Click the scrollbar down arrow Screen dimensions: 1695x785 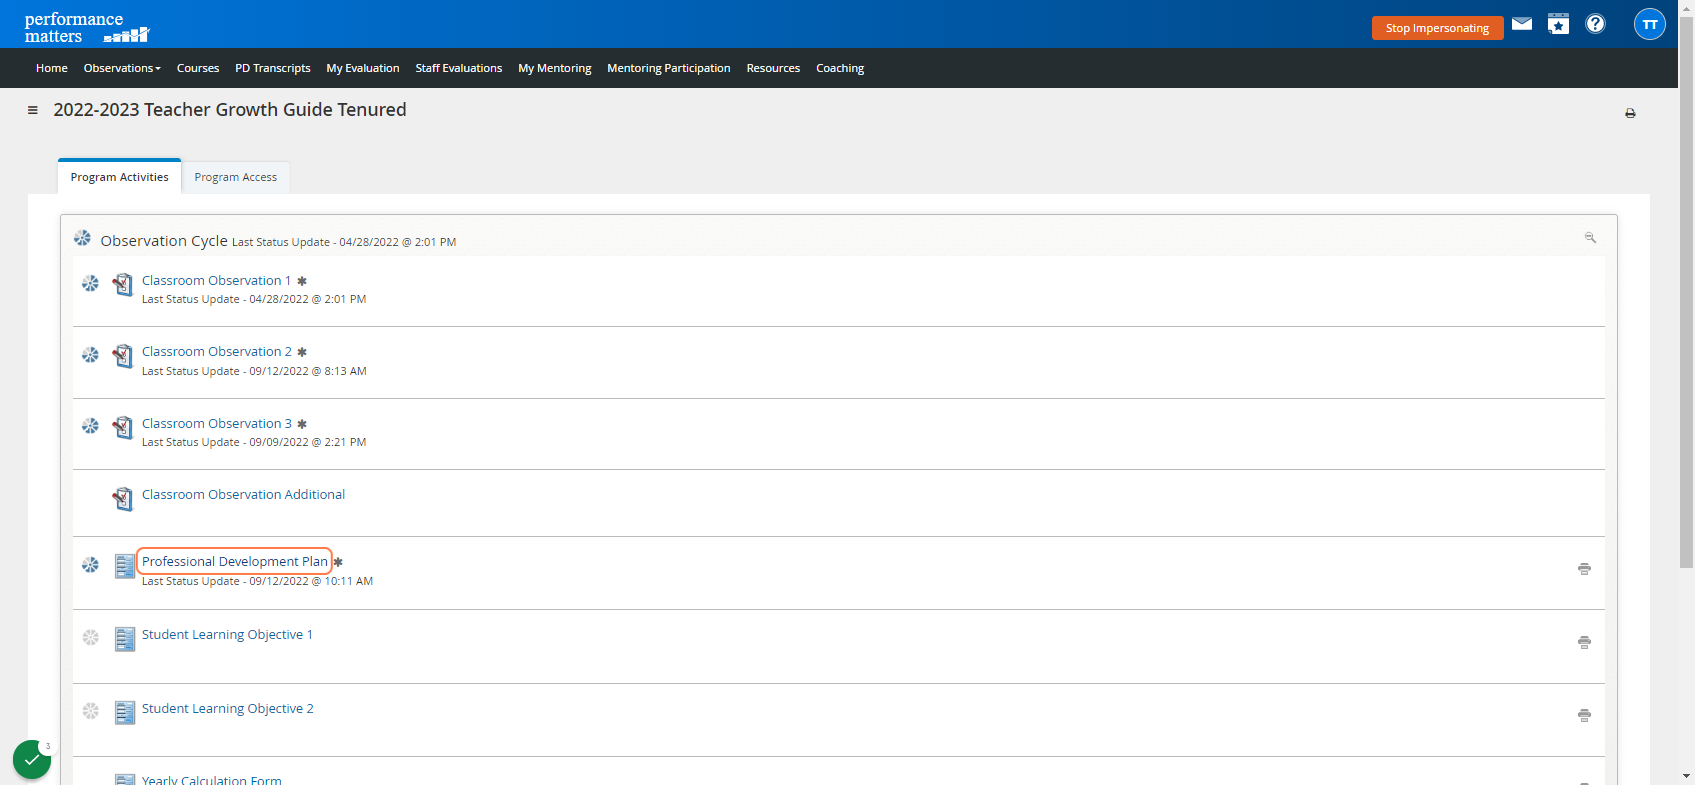click(x=1686, y=776)
